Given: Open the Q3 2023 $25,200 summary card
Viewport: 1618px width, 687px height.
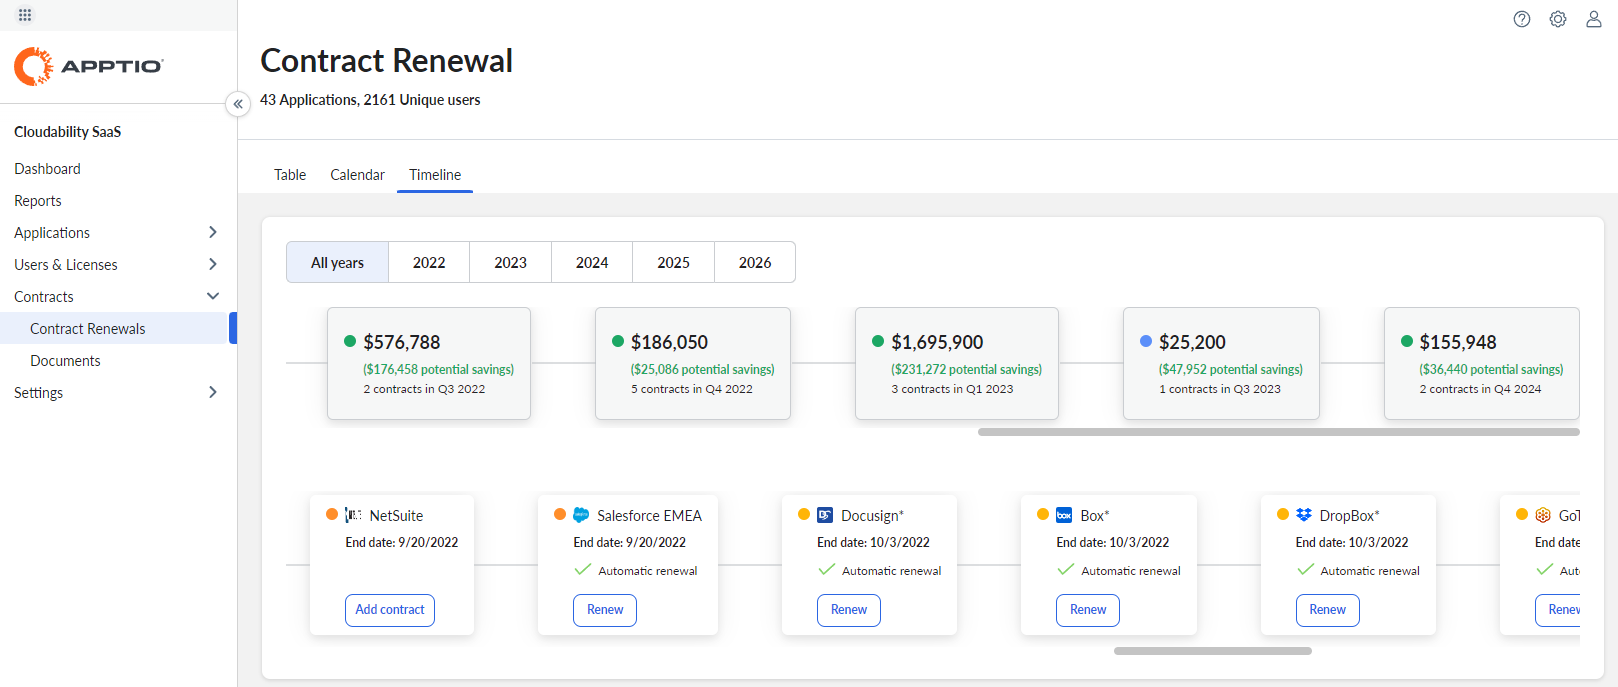Looking at the screenshot, I should (x=1221, y=363).
